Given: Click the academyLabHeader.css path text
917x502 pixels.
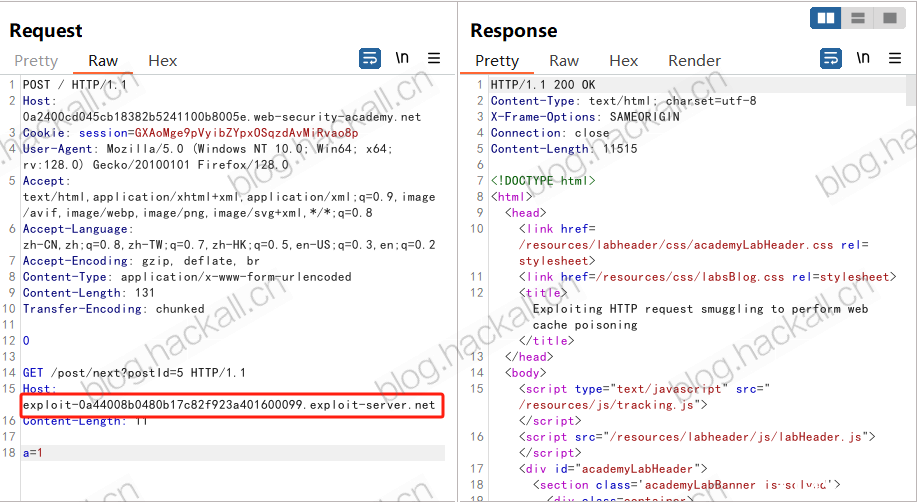Looking at the screenshot, I should (x=675, y=245).
